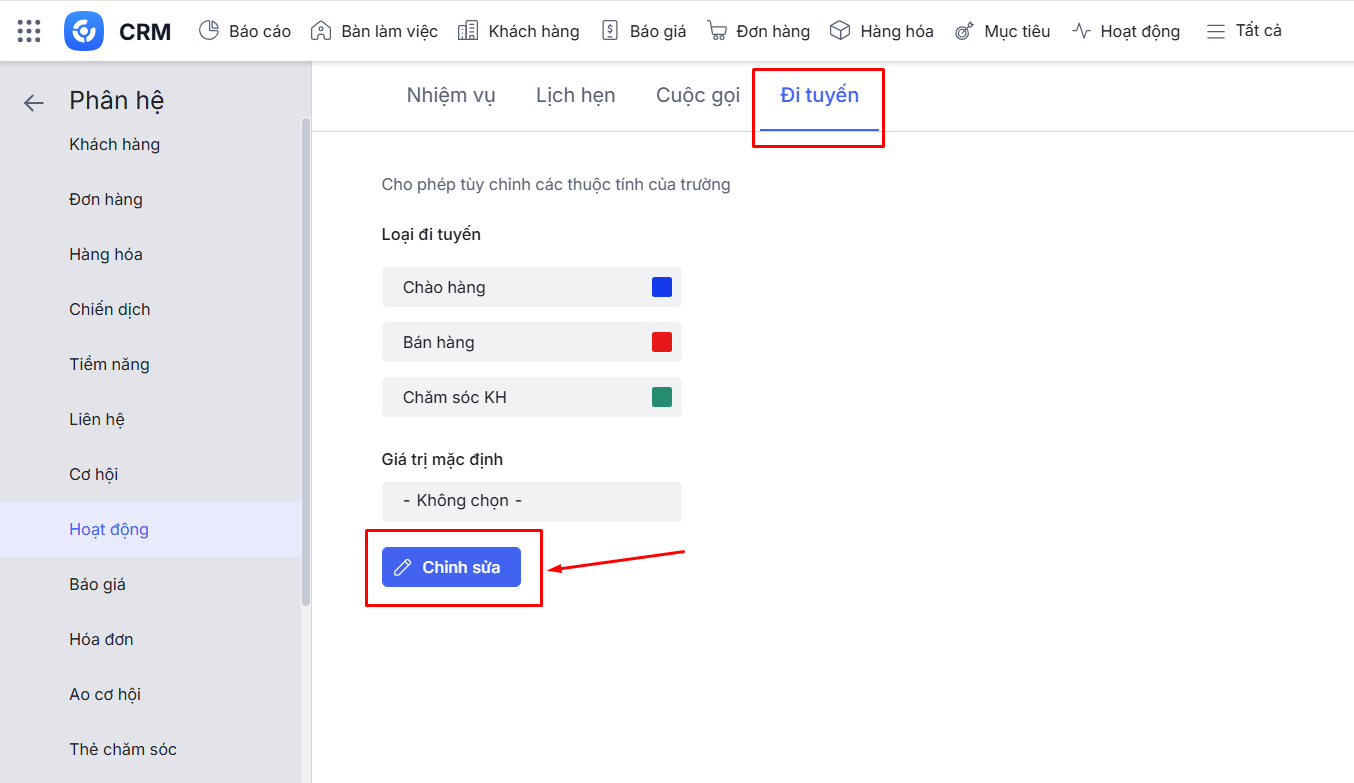Image resolution: width=1354 pixels, height=783 pixels.
Task: Click the back arrow beside Phân hệ
Action: click(x=34, y=102)
